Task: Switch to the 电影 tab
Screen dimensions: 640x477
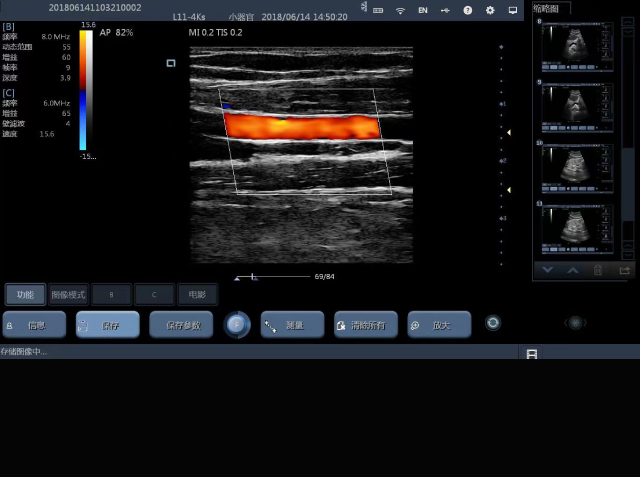Action: pyautogui.click(x=197, y=295)
